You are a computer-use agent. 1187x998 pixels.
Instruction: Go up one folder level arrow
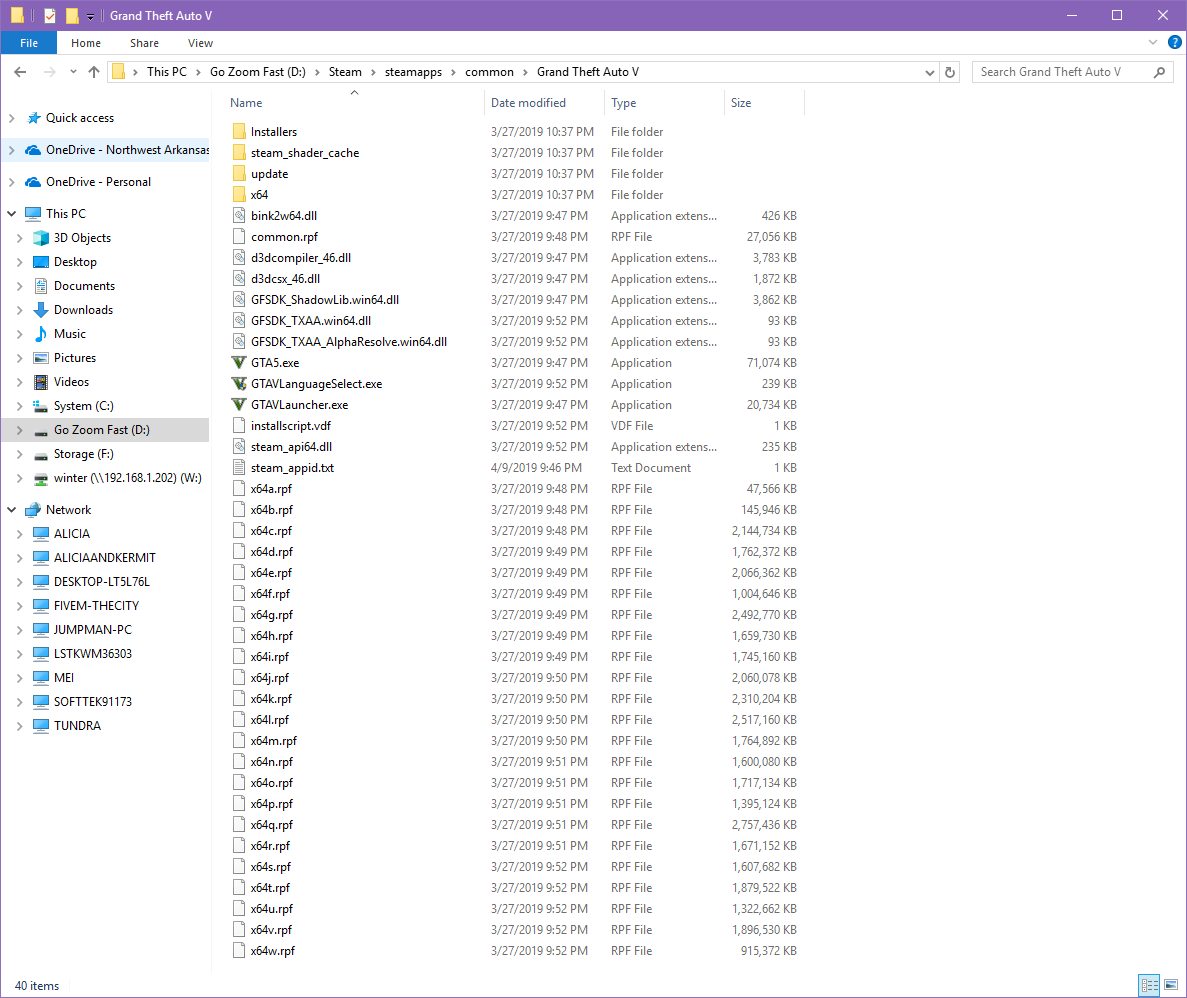pyautogui.click(x=94, y=72)
